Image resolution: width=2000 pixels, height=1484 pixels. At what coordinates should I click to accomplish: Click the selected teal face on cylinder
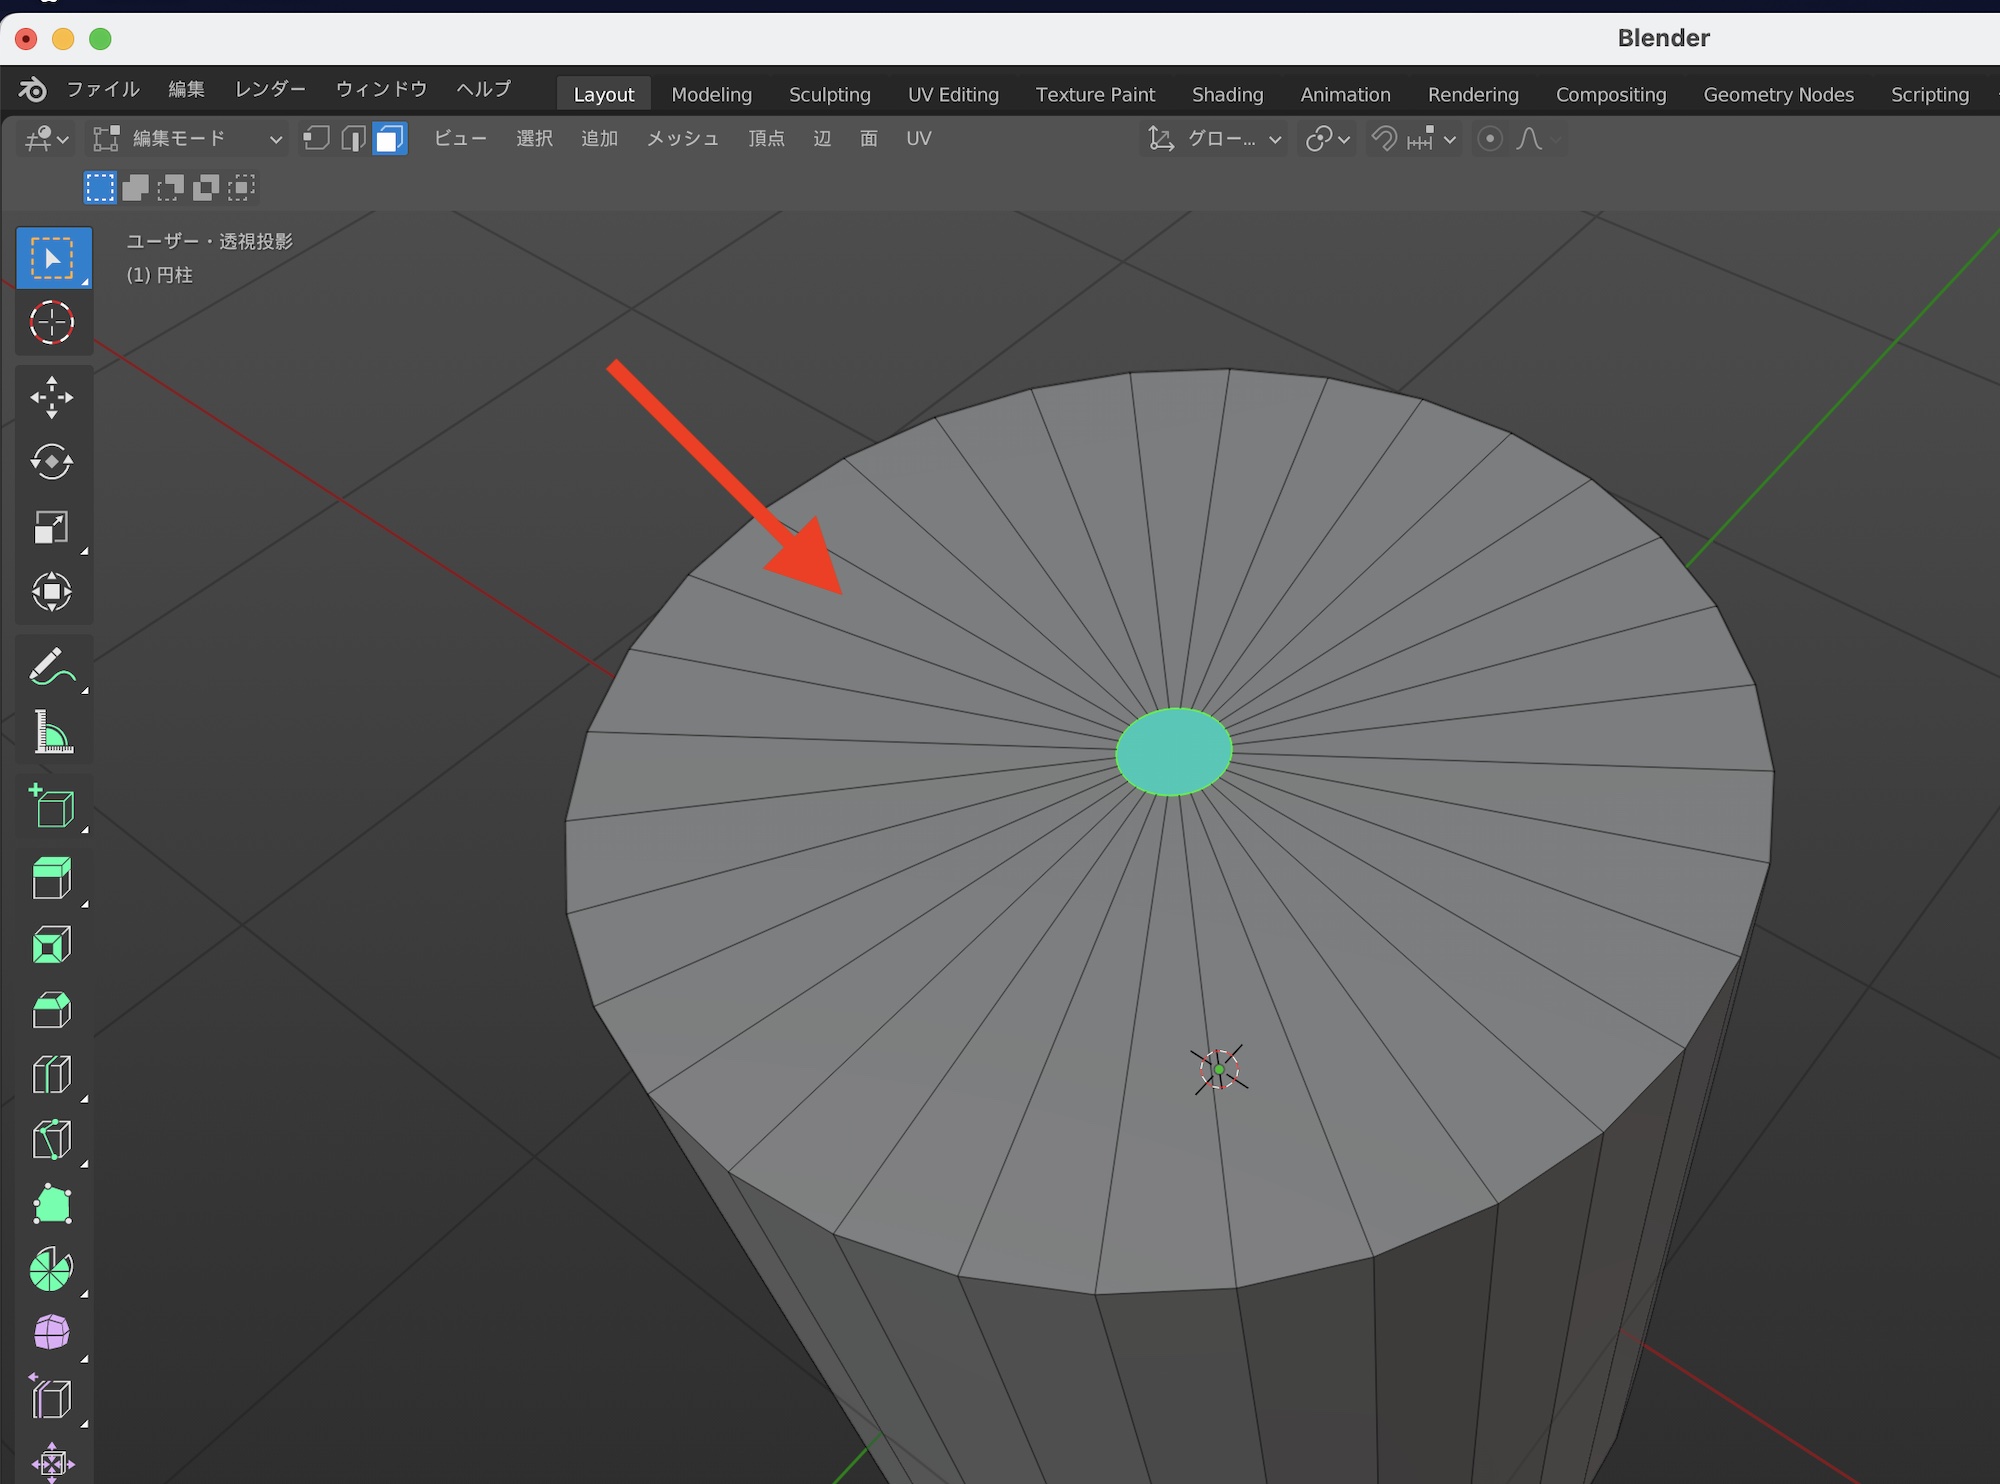point(1173,751)
